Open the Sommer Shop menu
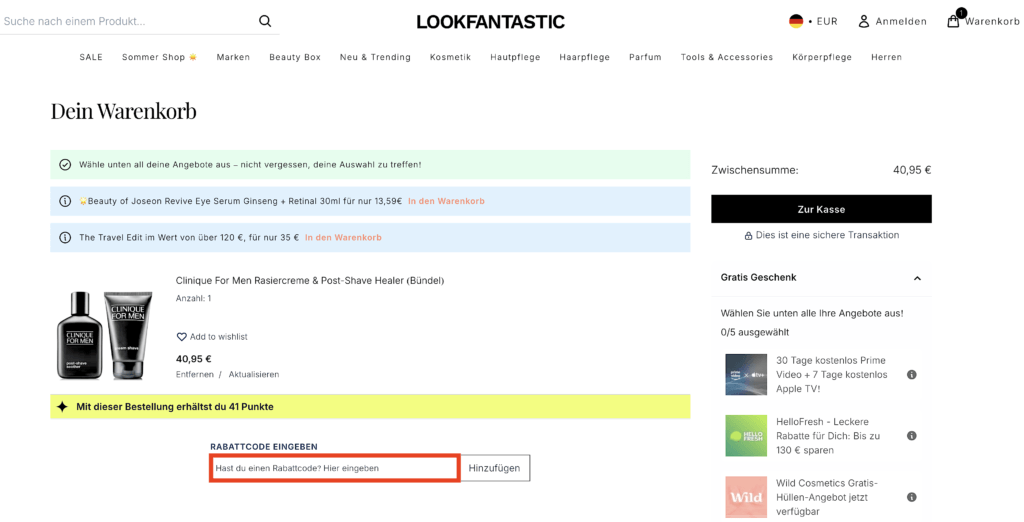Screen dimensions: 1024x522 (x=159, y=57)
